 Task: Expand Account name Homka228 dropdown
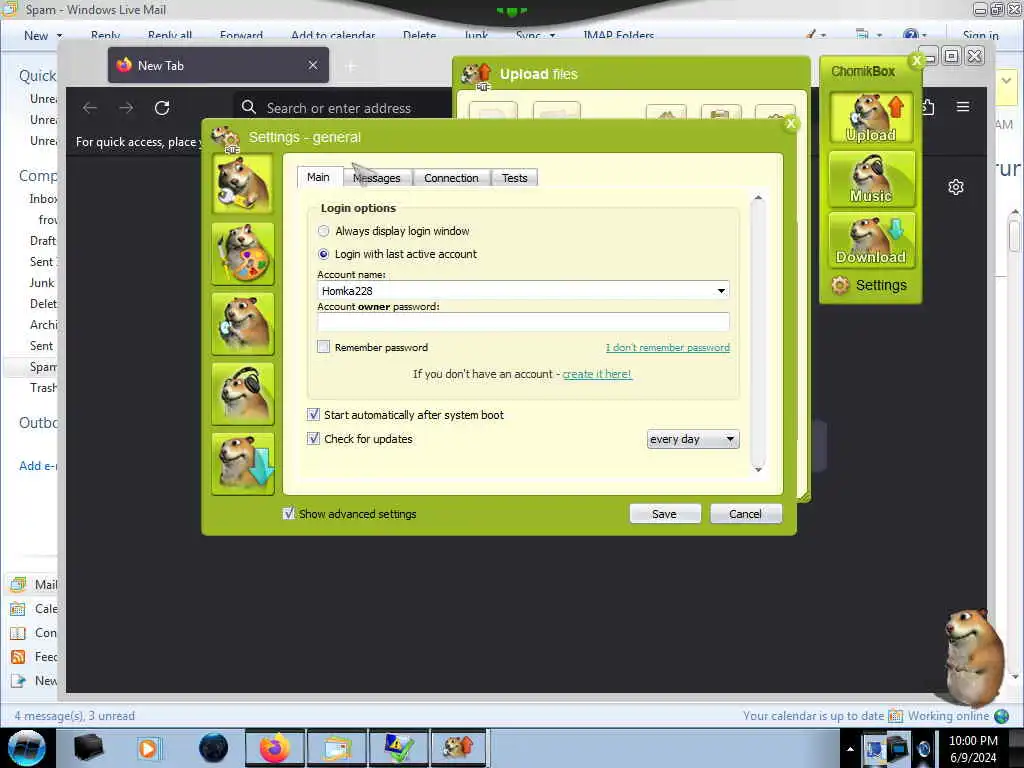[721, 291]
